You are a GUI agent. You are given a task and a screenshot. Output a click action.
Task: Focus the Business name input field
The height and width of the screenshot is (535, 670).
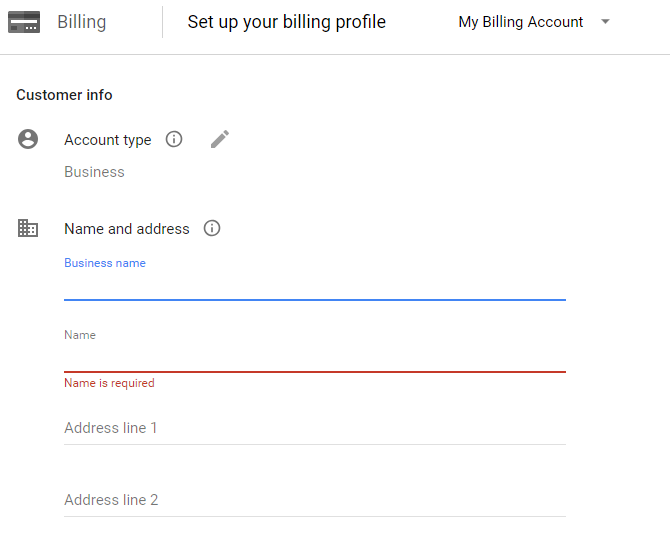point(314,285)
